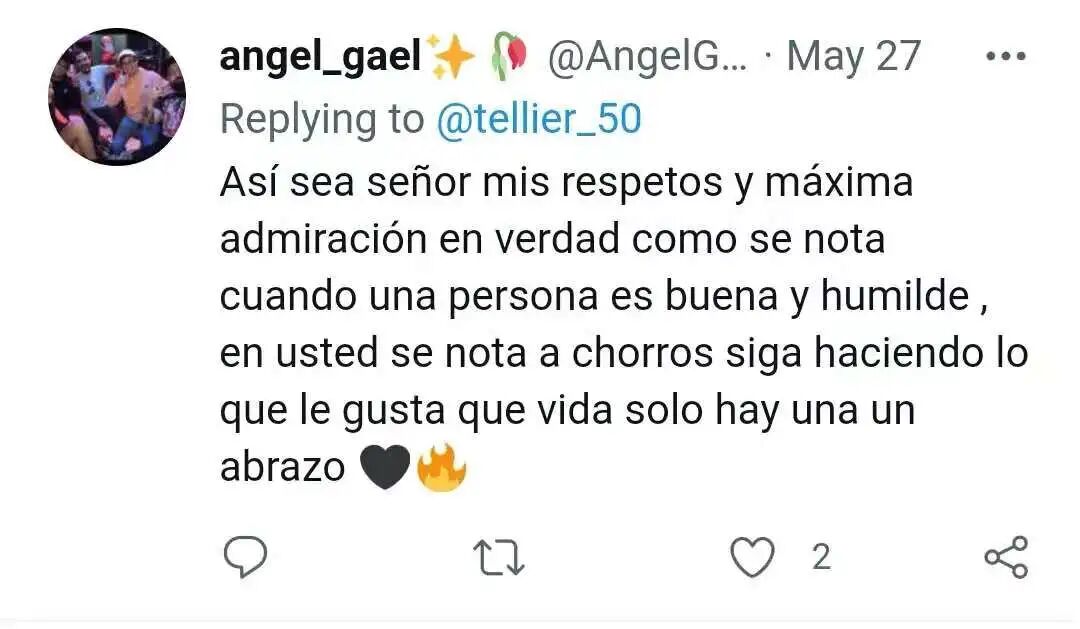Screen dimensions: 1080x629
Task: Click the 'Replying to' label
Action: [x=322, y=119]
